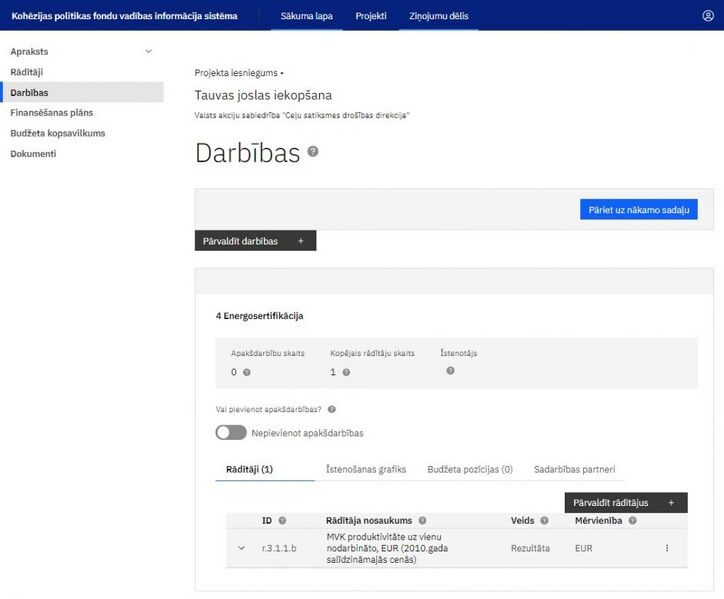The image size is (724, 599).
Task: Click help icon next to Rādītāja nosaukums
Action: [x=422, y=521]
